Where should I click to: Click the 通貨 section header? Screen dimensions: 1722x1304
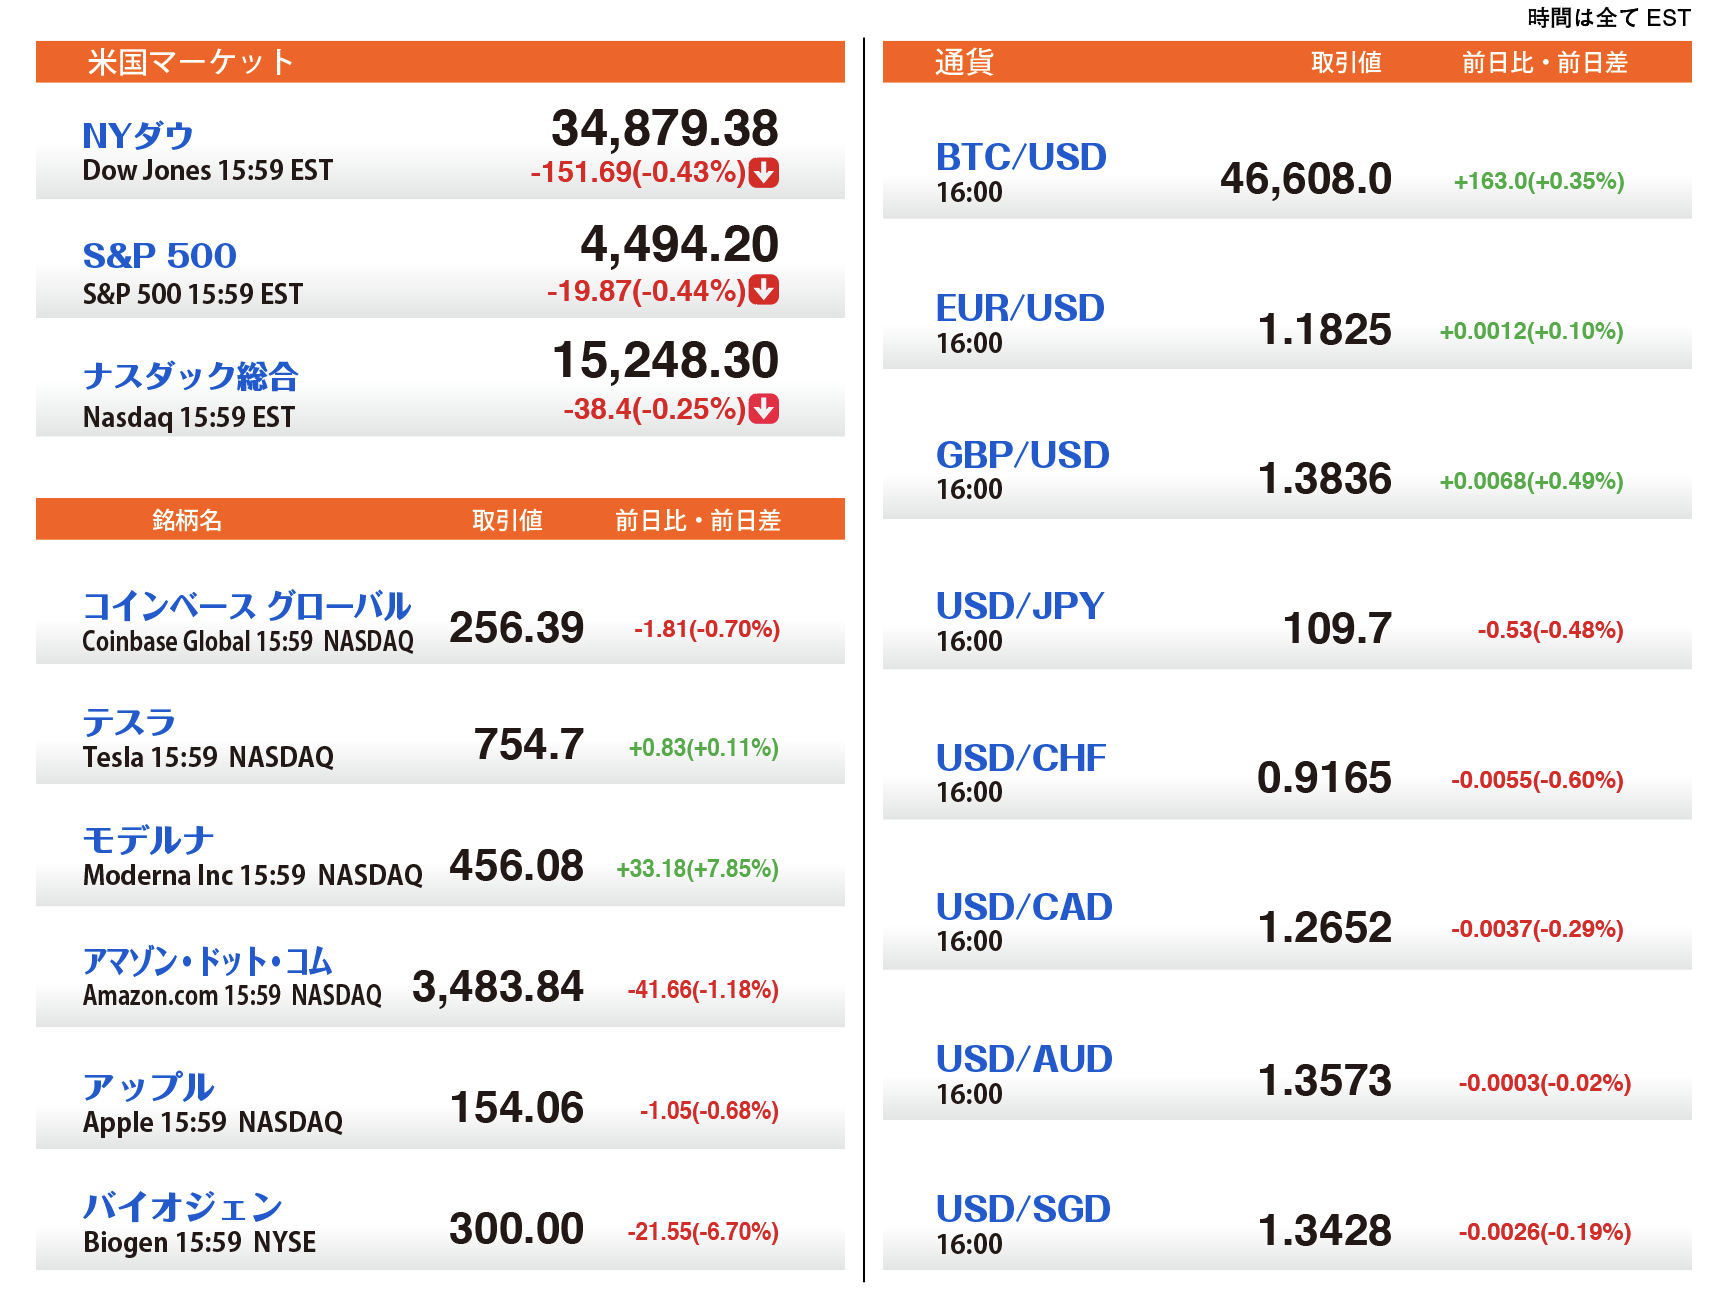click(964, 62)
